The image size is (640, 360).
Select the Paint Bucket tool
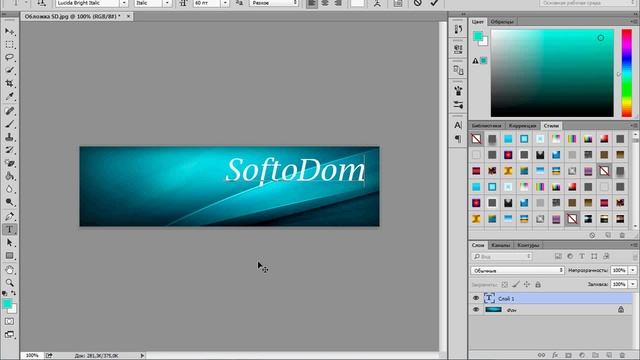pyautogui.click(x=9, y=176)
